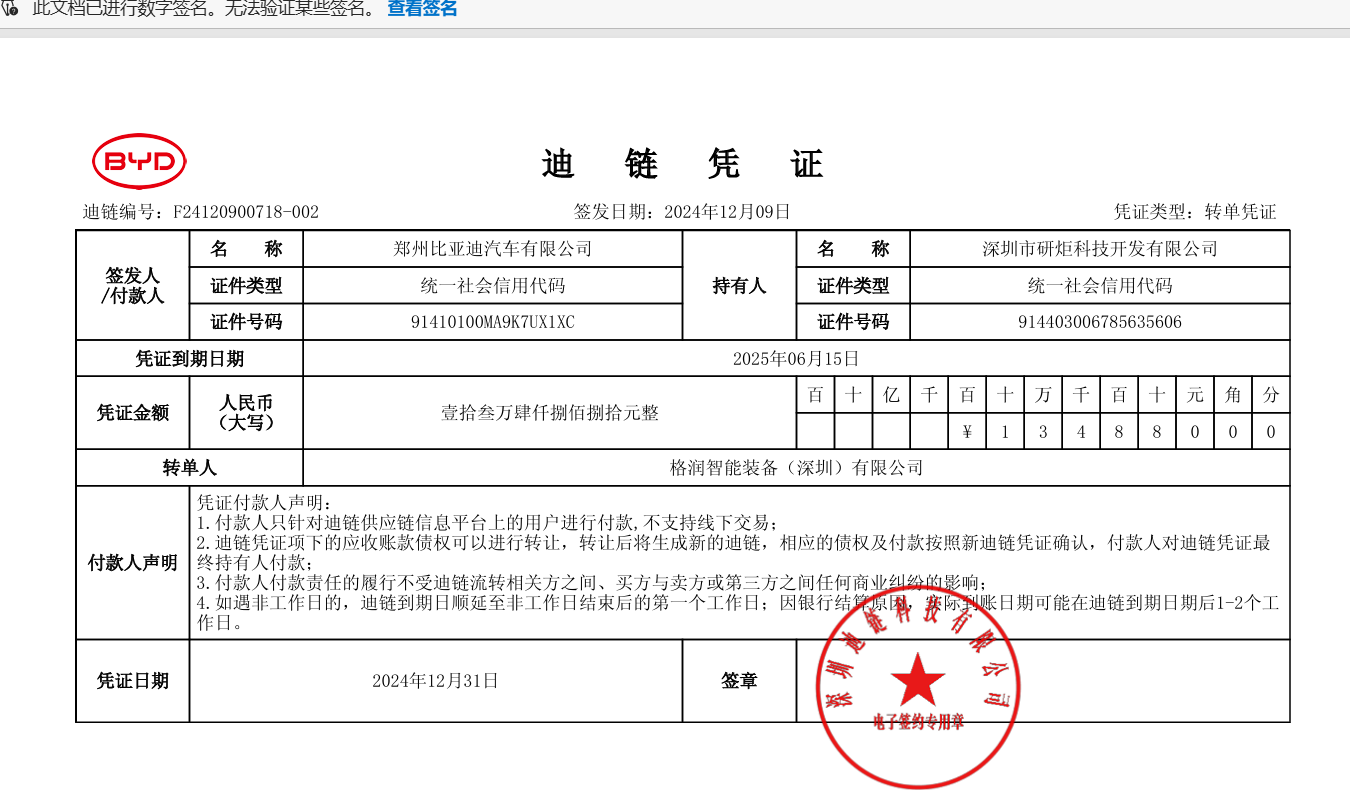1350x790 pixels.
Task: Click the BYD logo
Action: coord(139,161)
